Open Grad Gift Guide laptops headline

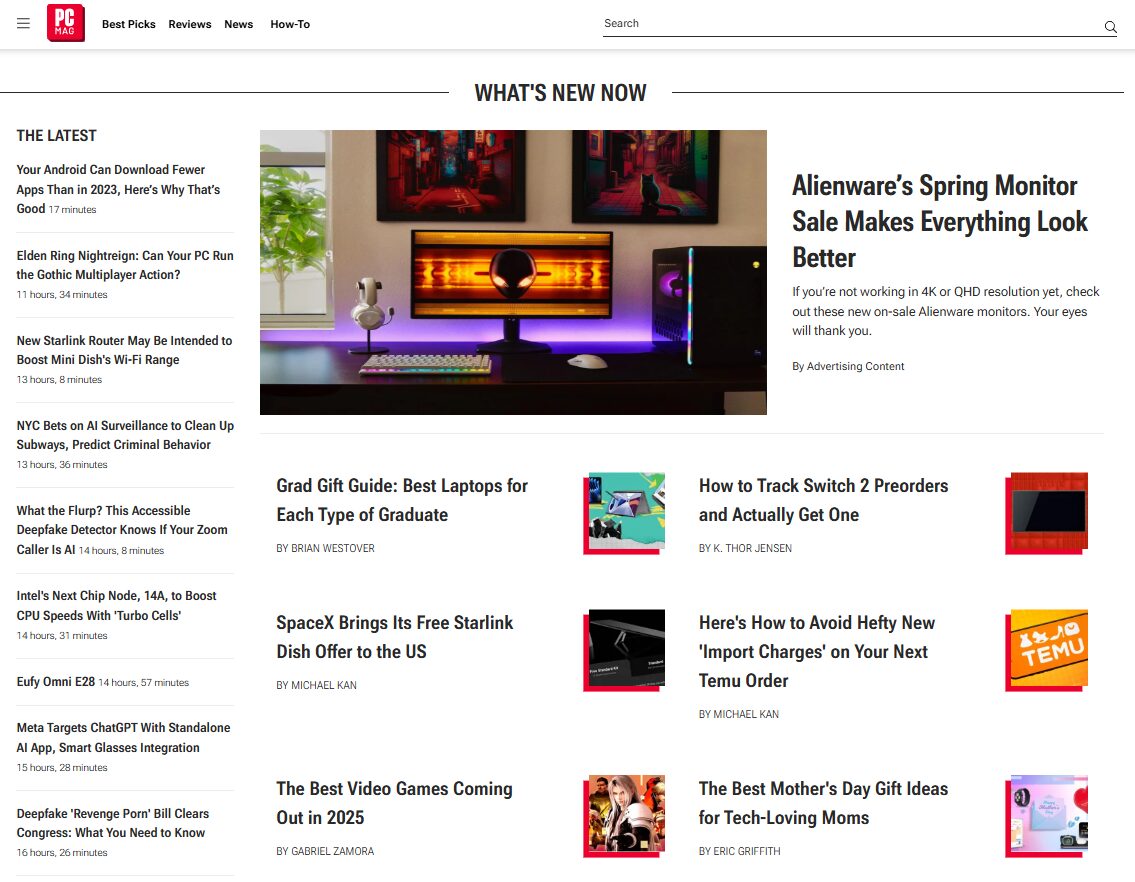(402, 500)
